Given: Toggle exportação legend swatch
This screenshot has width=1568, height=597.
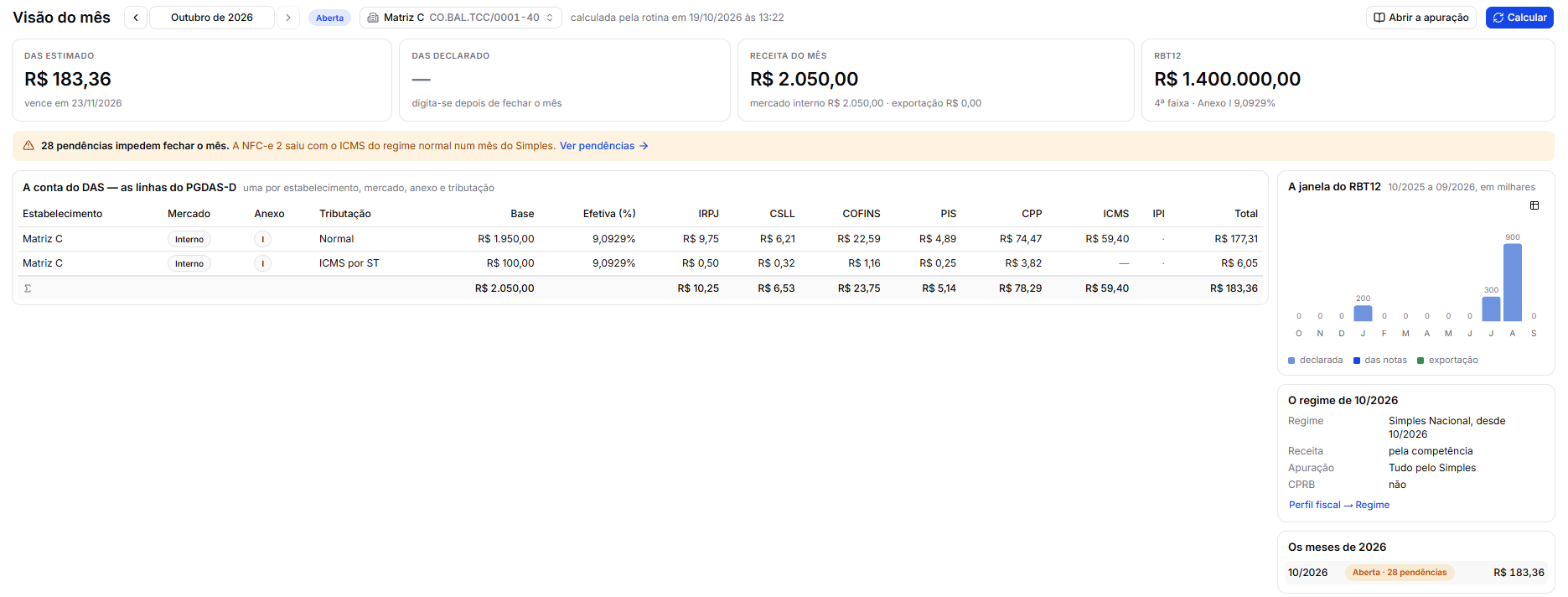Looking at the screenshot, I should (x=1421, y=360).
